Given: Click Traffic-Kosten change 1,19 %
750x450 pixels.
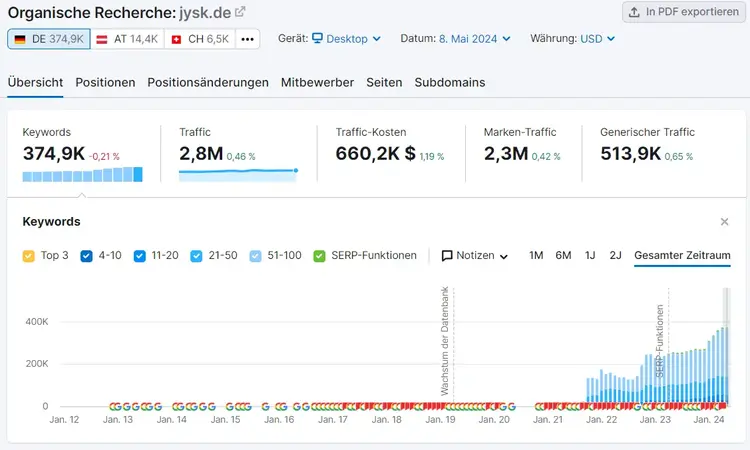Looking at the screenshot, I should tap(432, 156).
